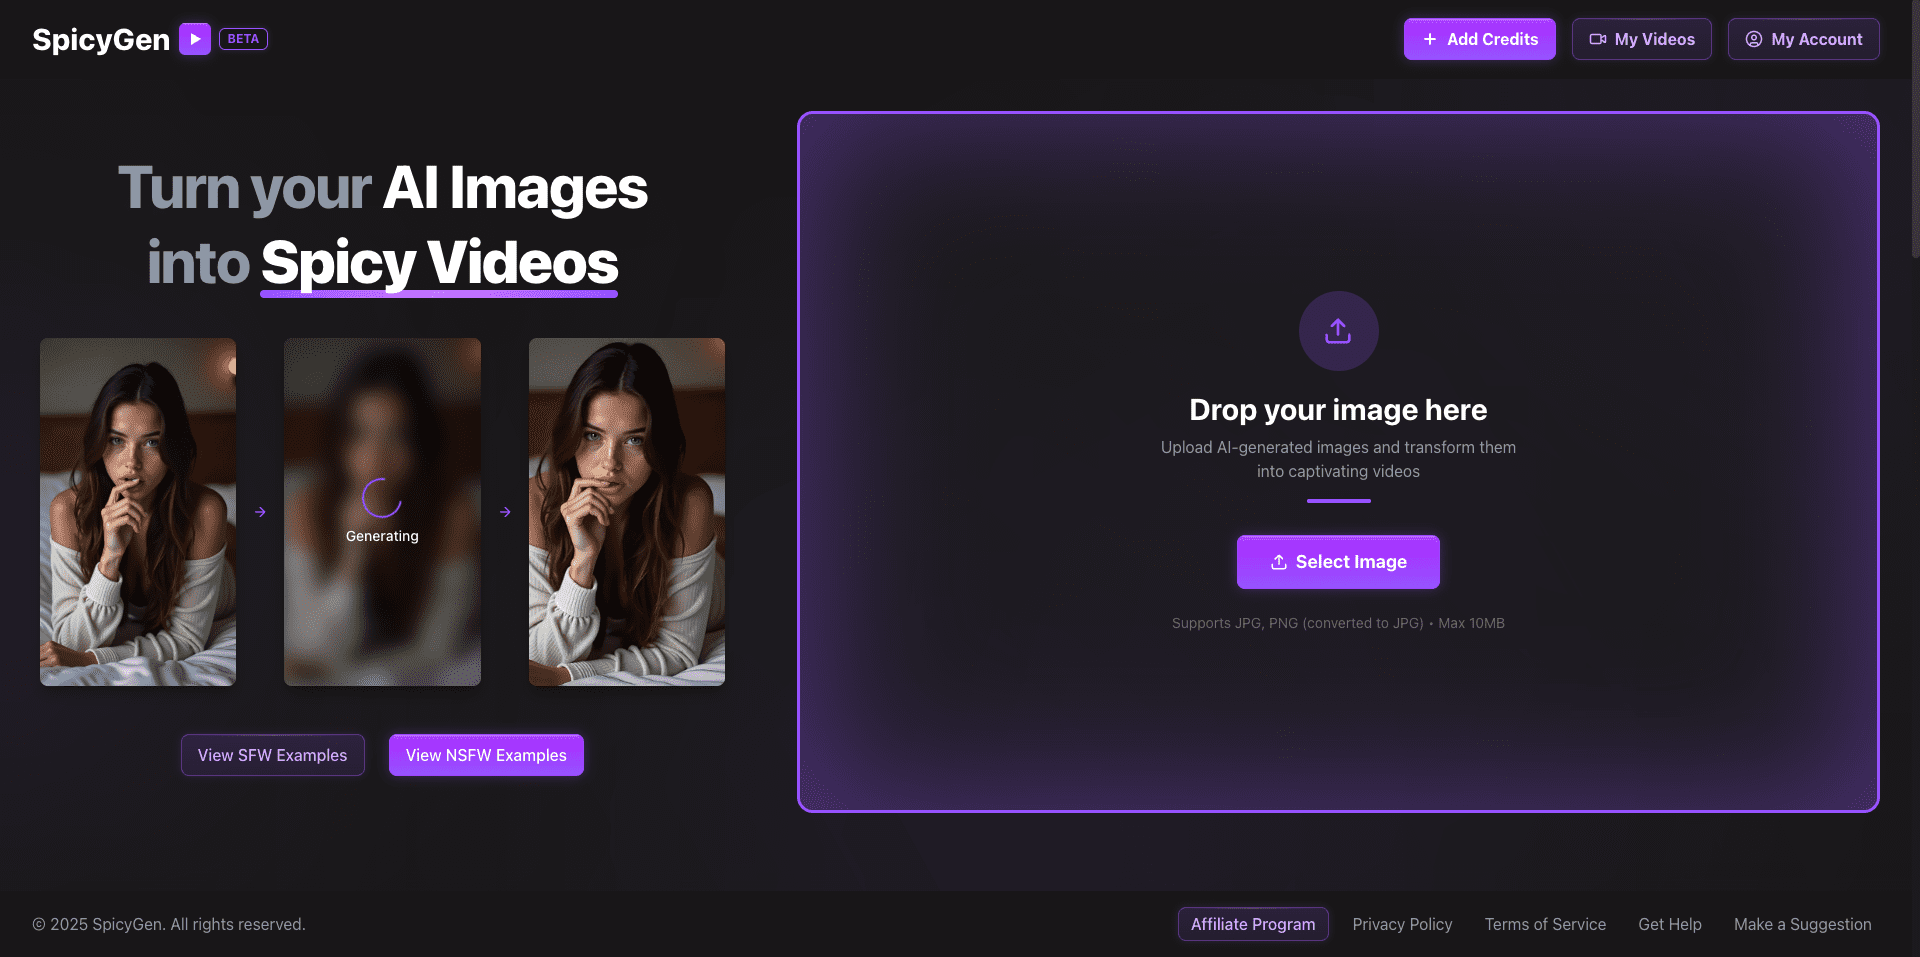Open the Affiliate Program link
This screenshot has height=957, width=1920.
pos(1252,924)
